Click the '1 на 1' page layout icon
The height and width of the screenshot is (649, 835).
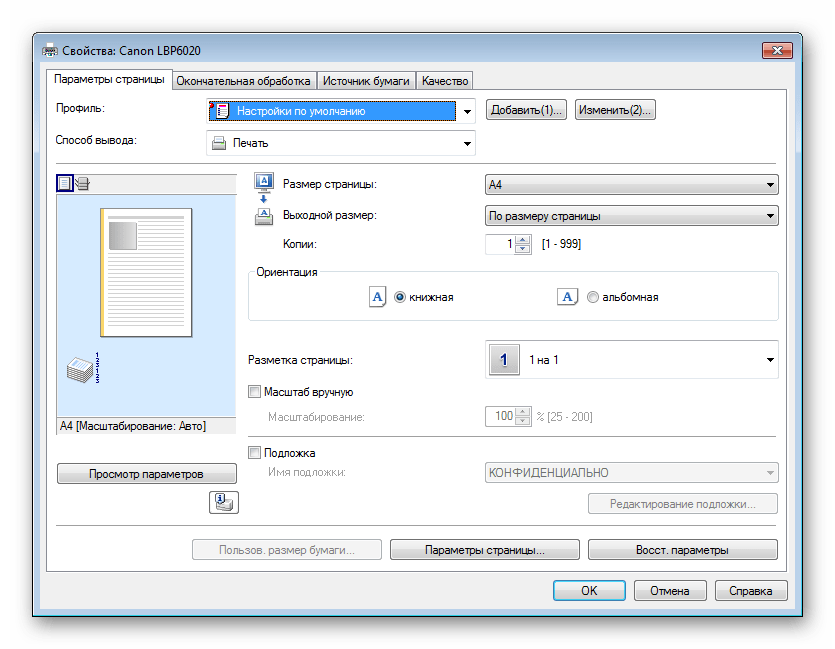click(x=503, y=360)
